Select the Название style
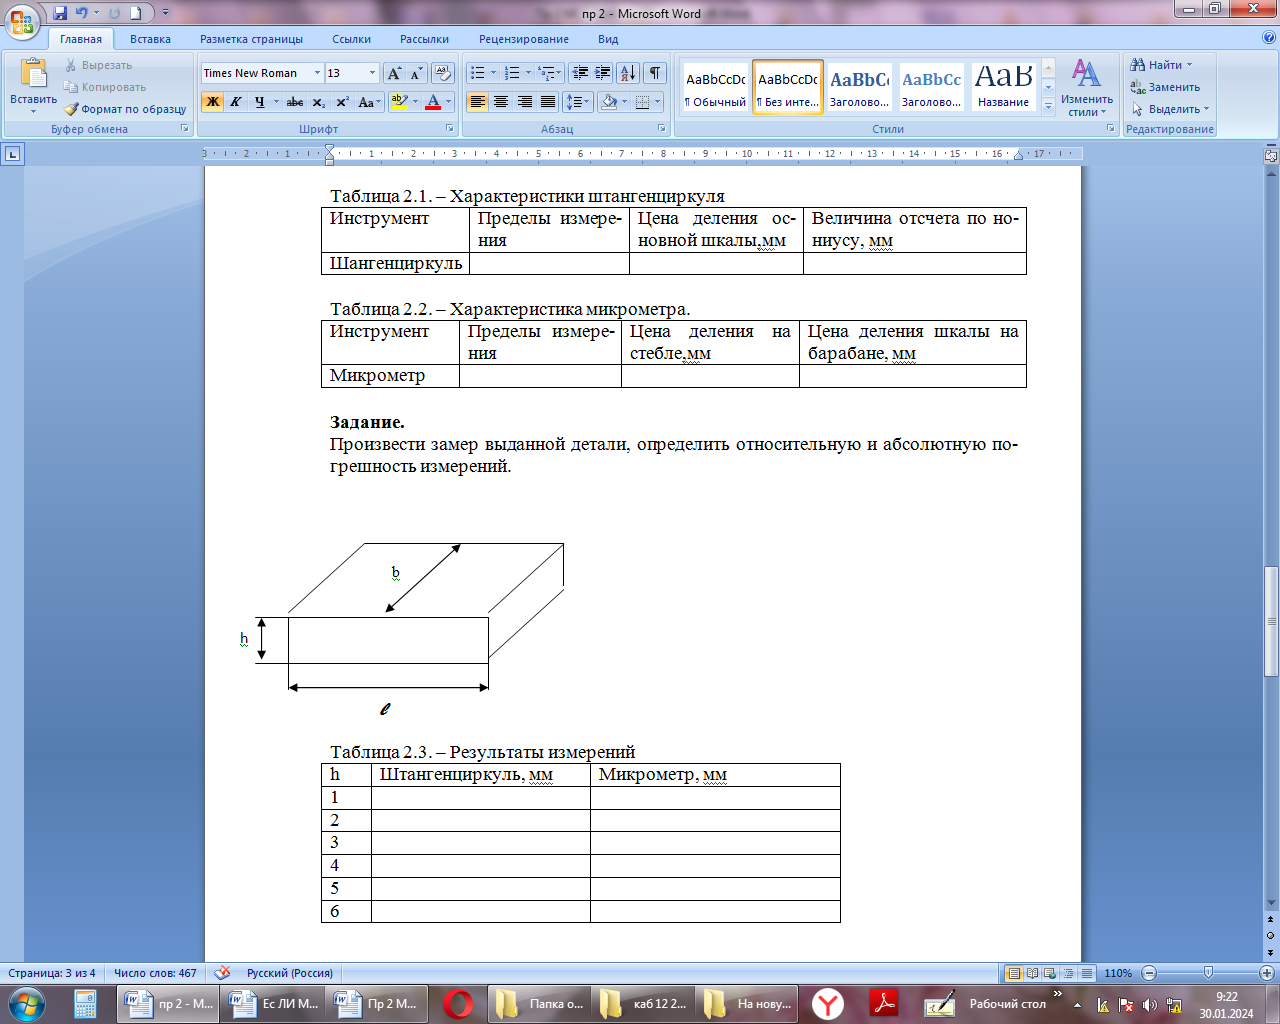The width and height of the screenshot is (1280, 1024). (x=1003, y=88)
